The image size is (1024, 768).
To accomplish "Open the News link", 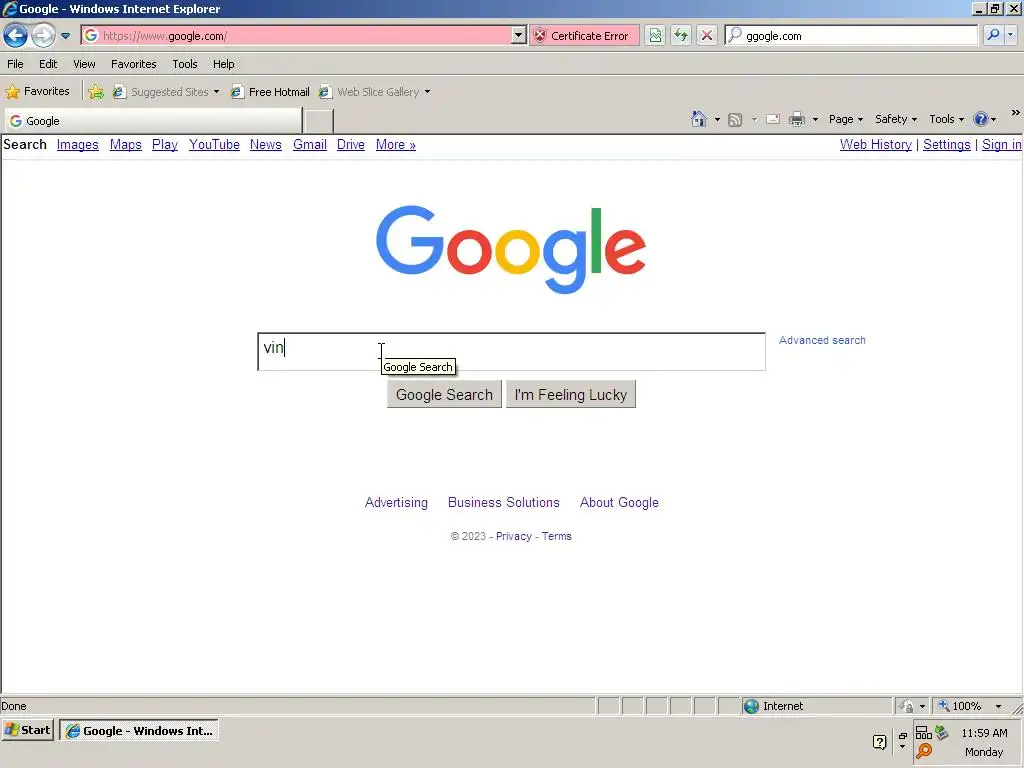I will [266, 144].
